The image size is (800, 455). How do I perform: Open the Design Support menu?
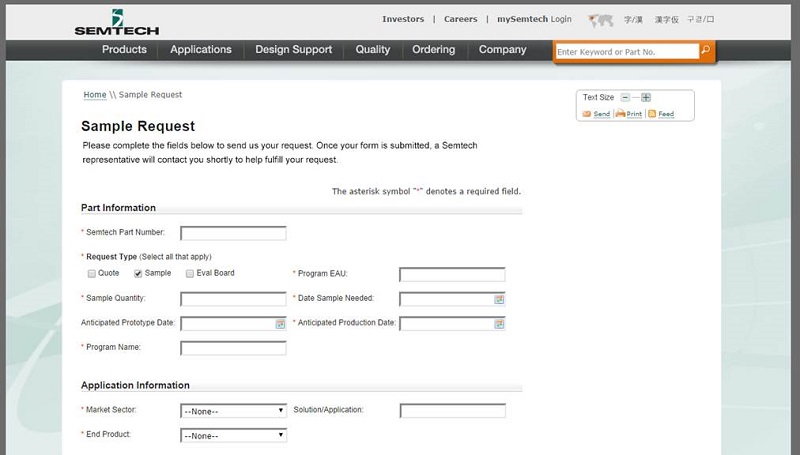pyautogui.click(x=293, y=49)
